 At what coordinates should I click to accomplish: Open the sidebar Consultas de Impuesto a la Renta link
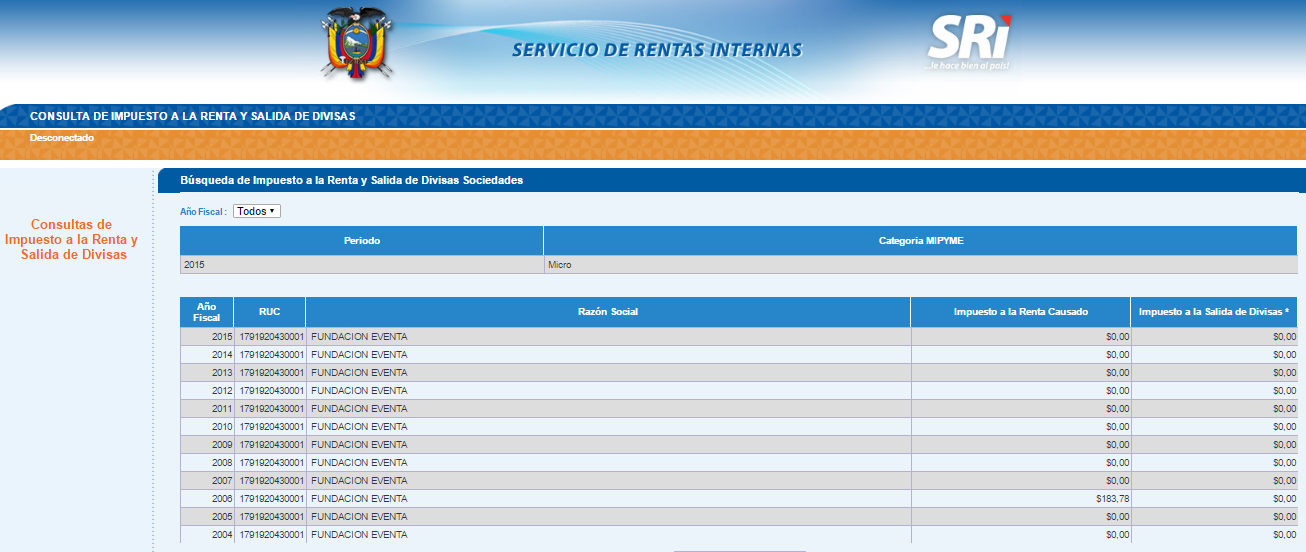(71, 240)
